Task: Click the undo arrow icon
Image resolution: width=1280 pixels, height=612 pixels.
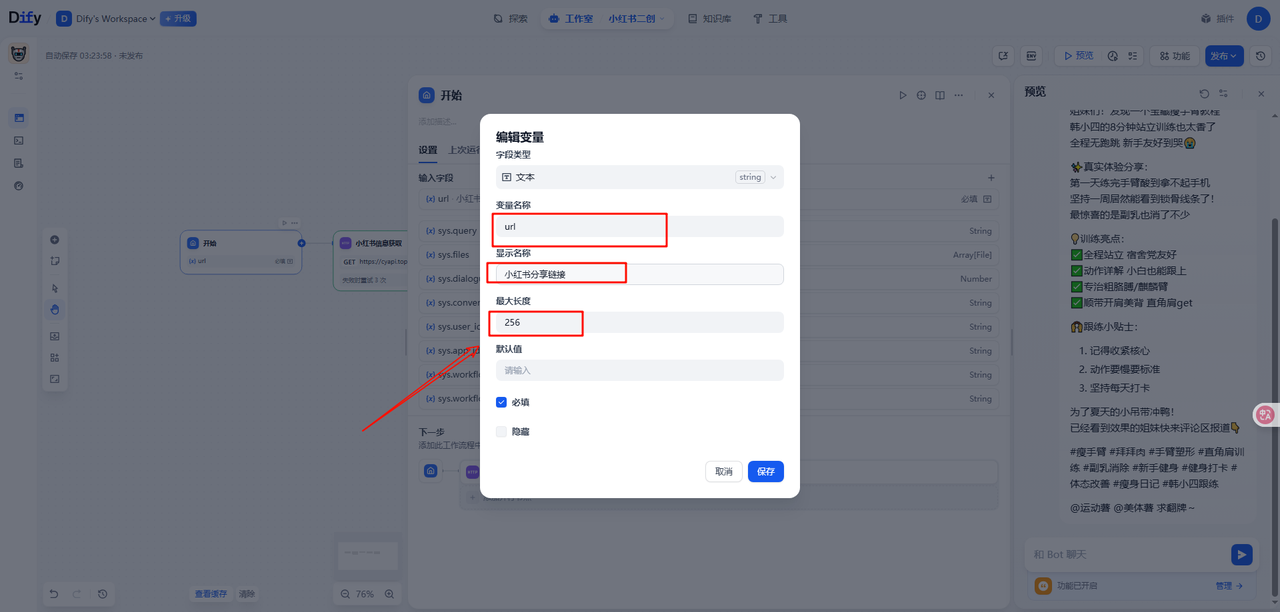Action: pyautogui.click(x=54, y=594)
